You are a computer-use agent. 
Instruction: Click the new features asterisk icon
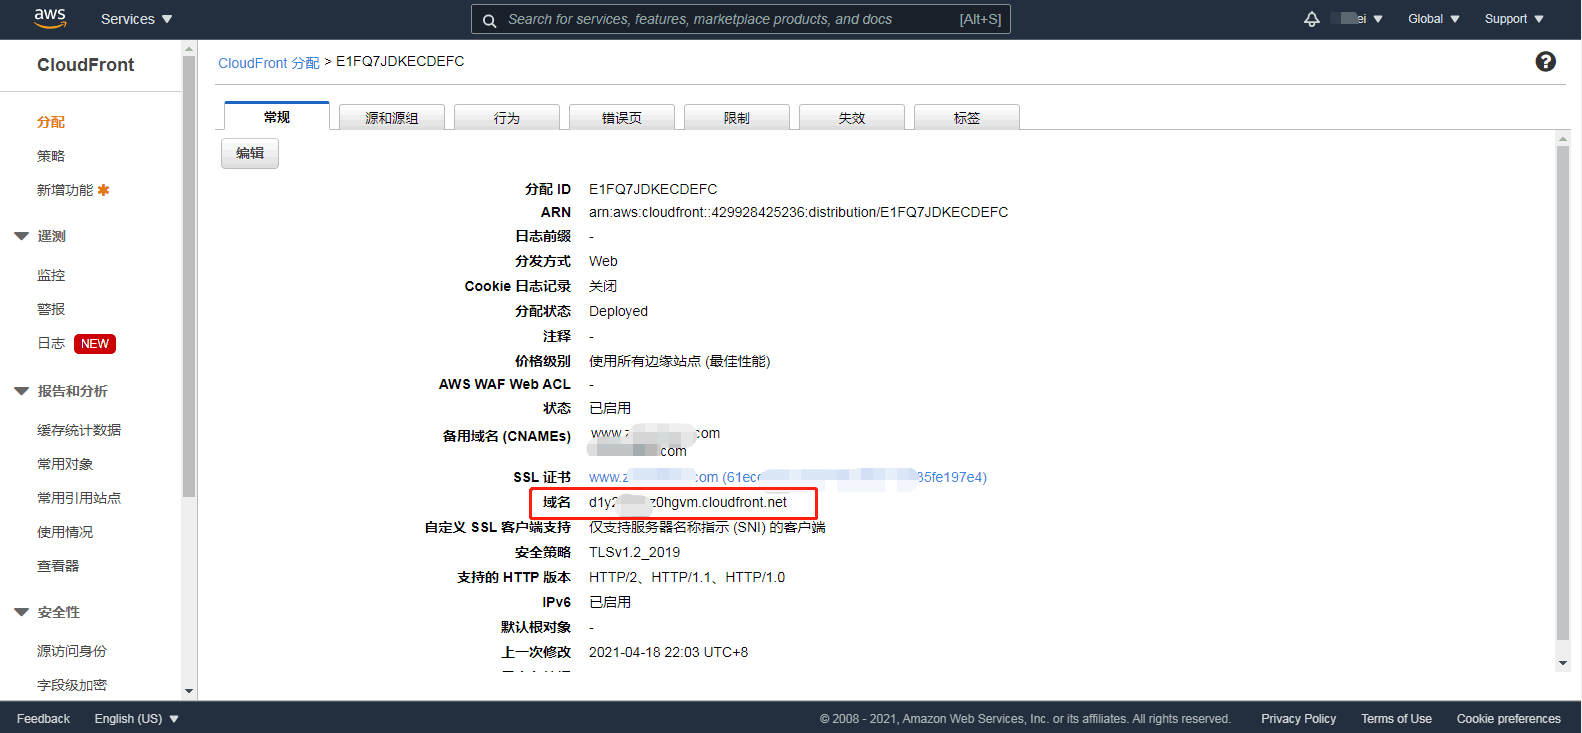pos(103,190)
